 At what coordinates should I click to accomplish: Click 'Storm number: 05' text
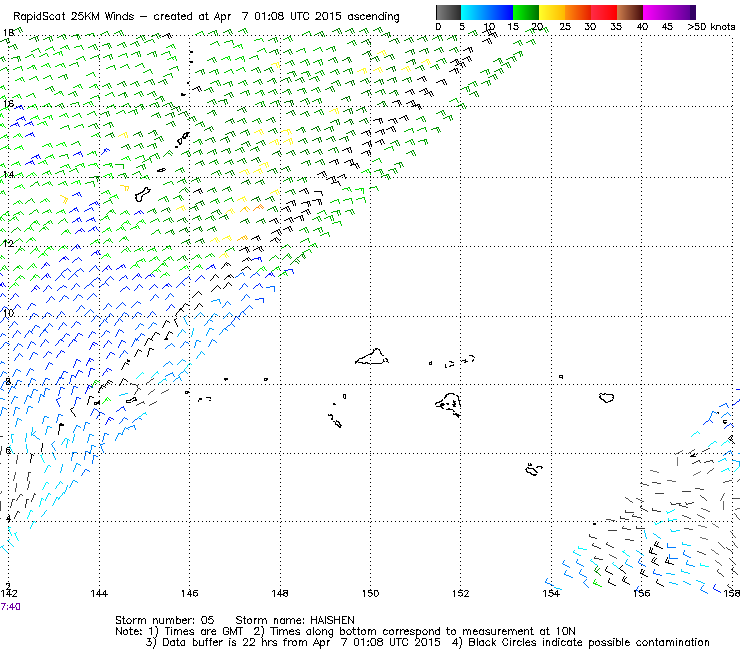(x=165, y=620)
